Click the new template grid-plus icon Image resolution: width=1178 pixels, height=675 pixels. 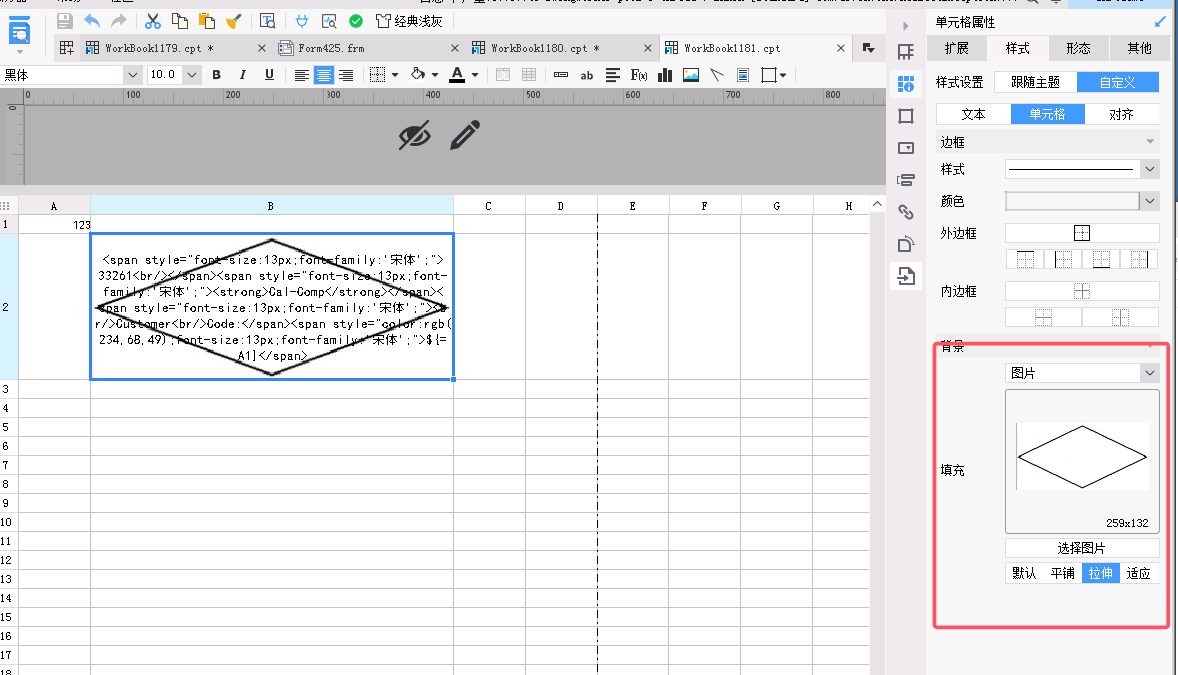(x=67, y=48)
